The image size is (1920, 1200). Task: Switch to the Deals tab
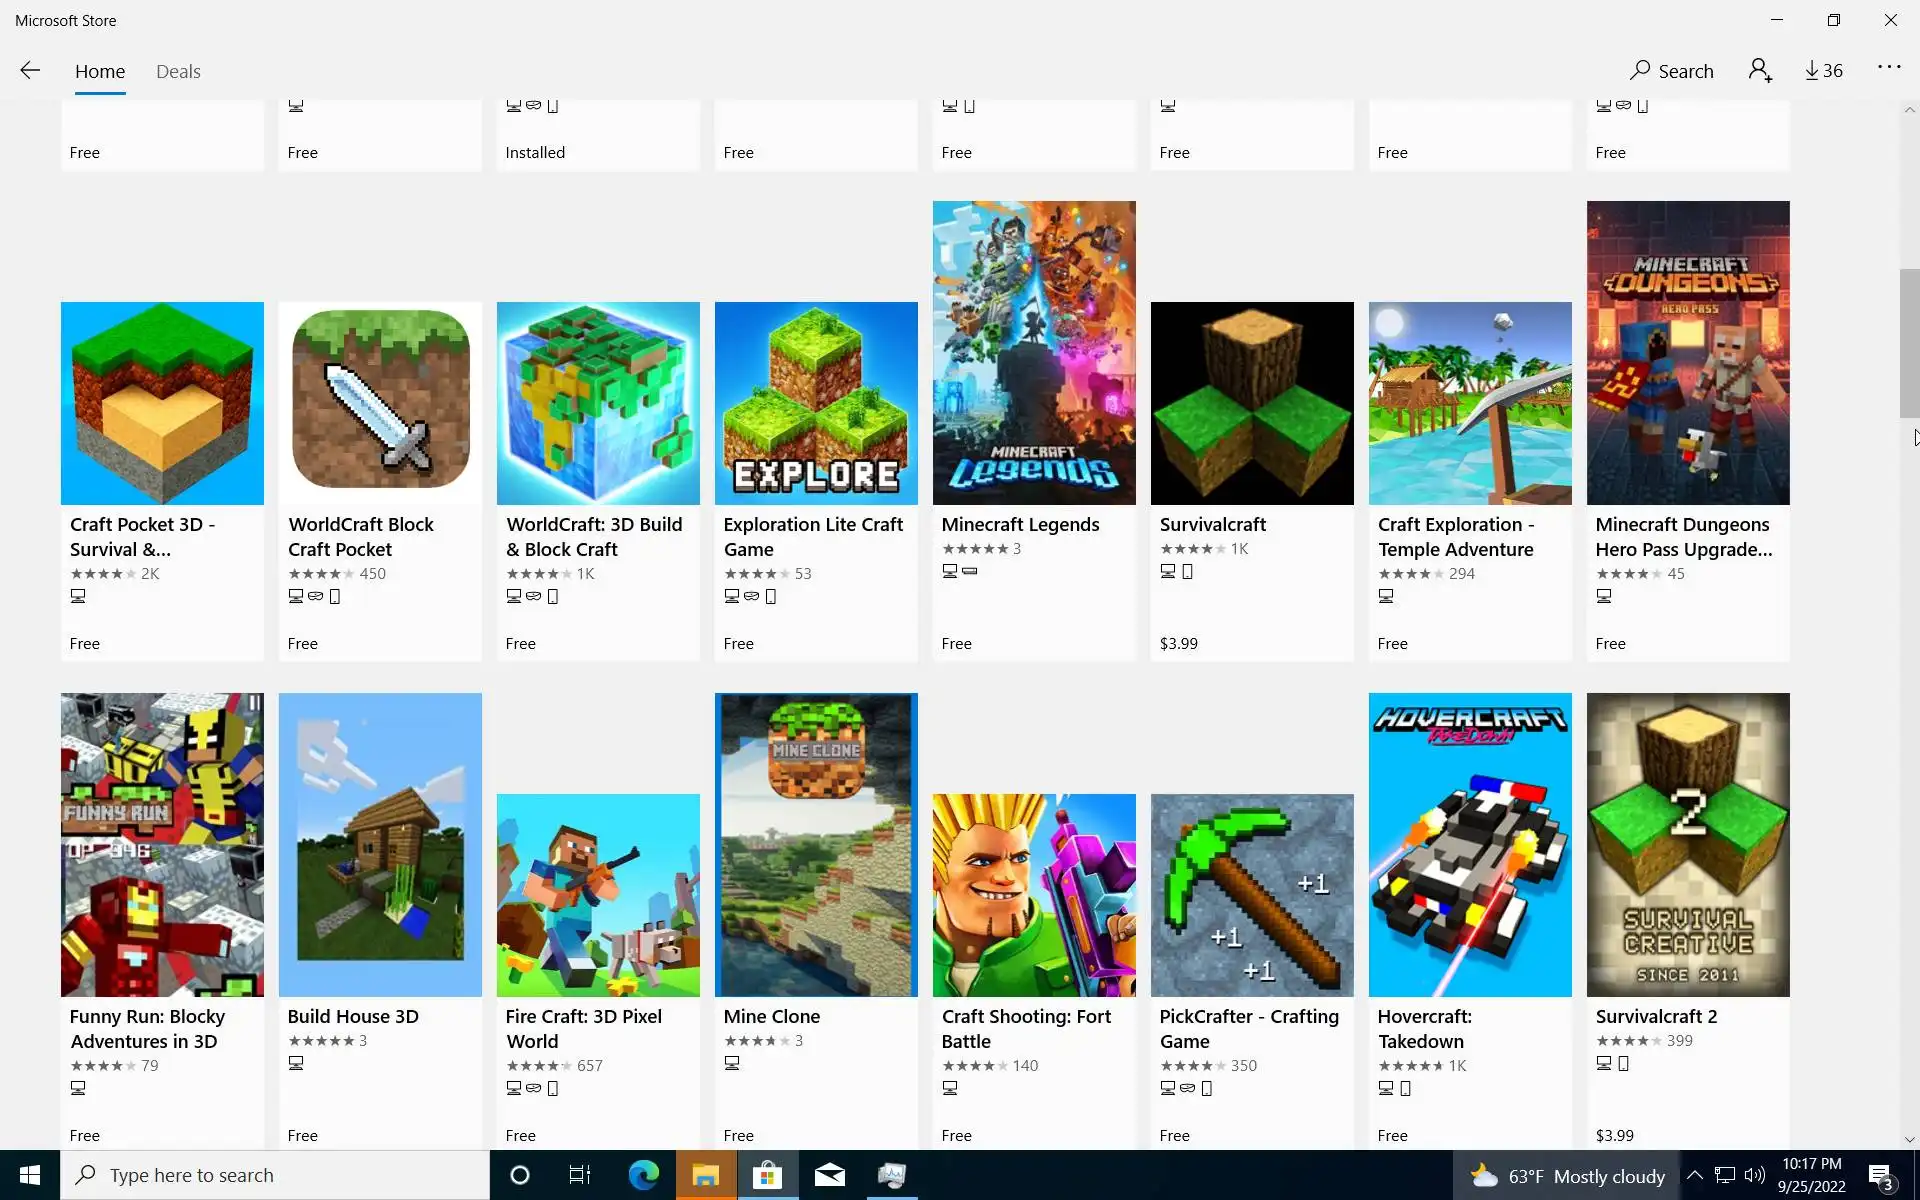178,71
